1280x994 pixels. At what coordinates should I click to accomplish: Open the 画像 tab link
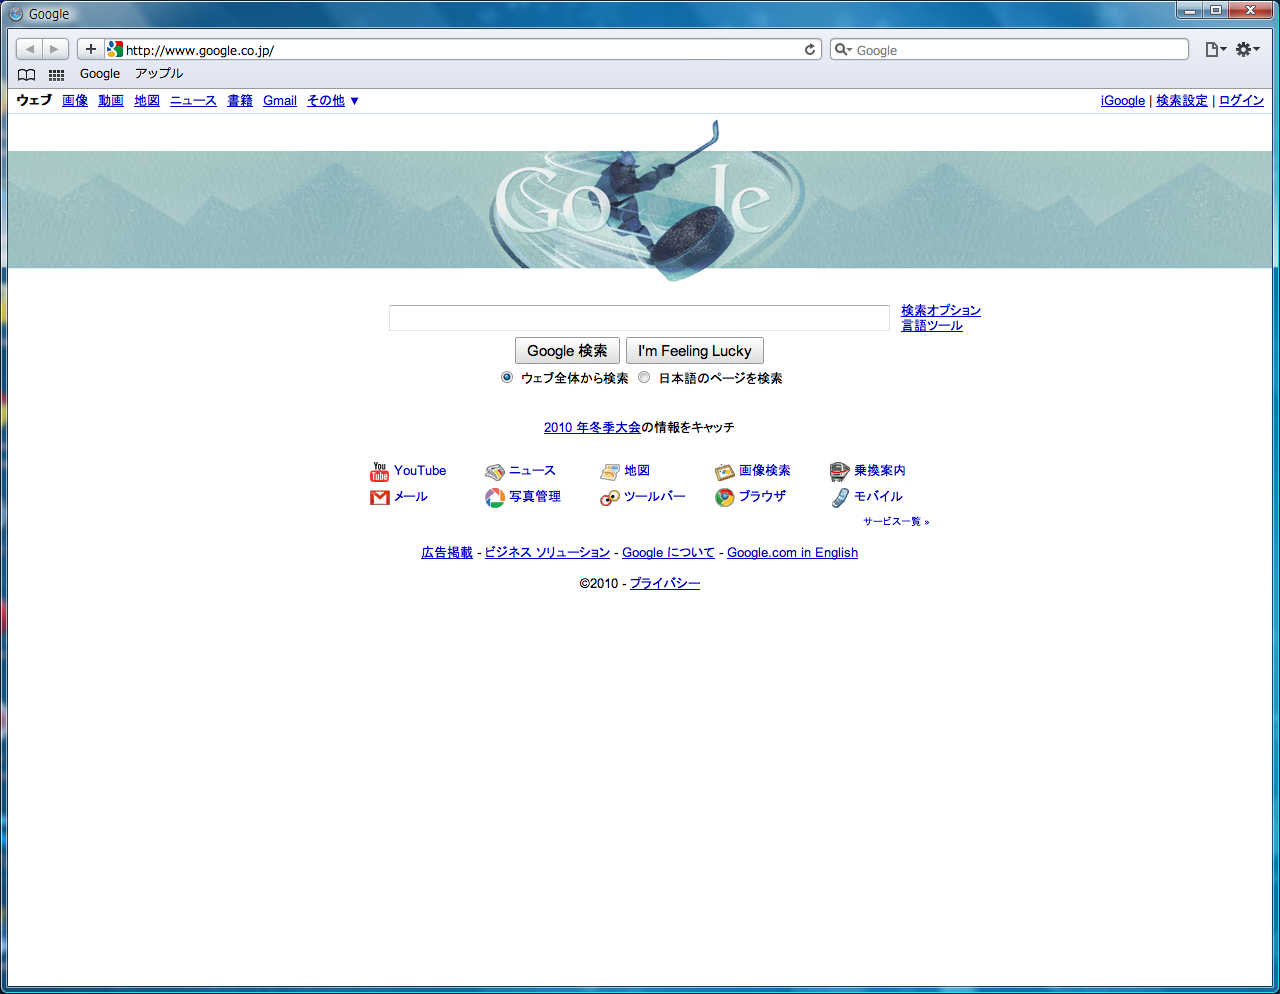(x=75, y=101)
